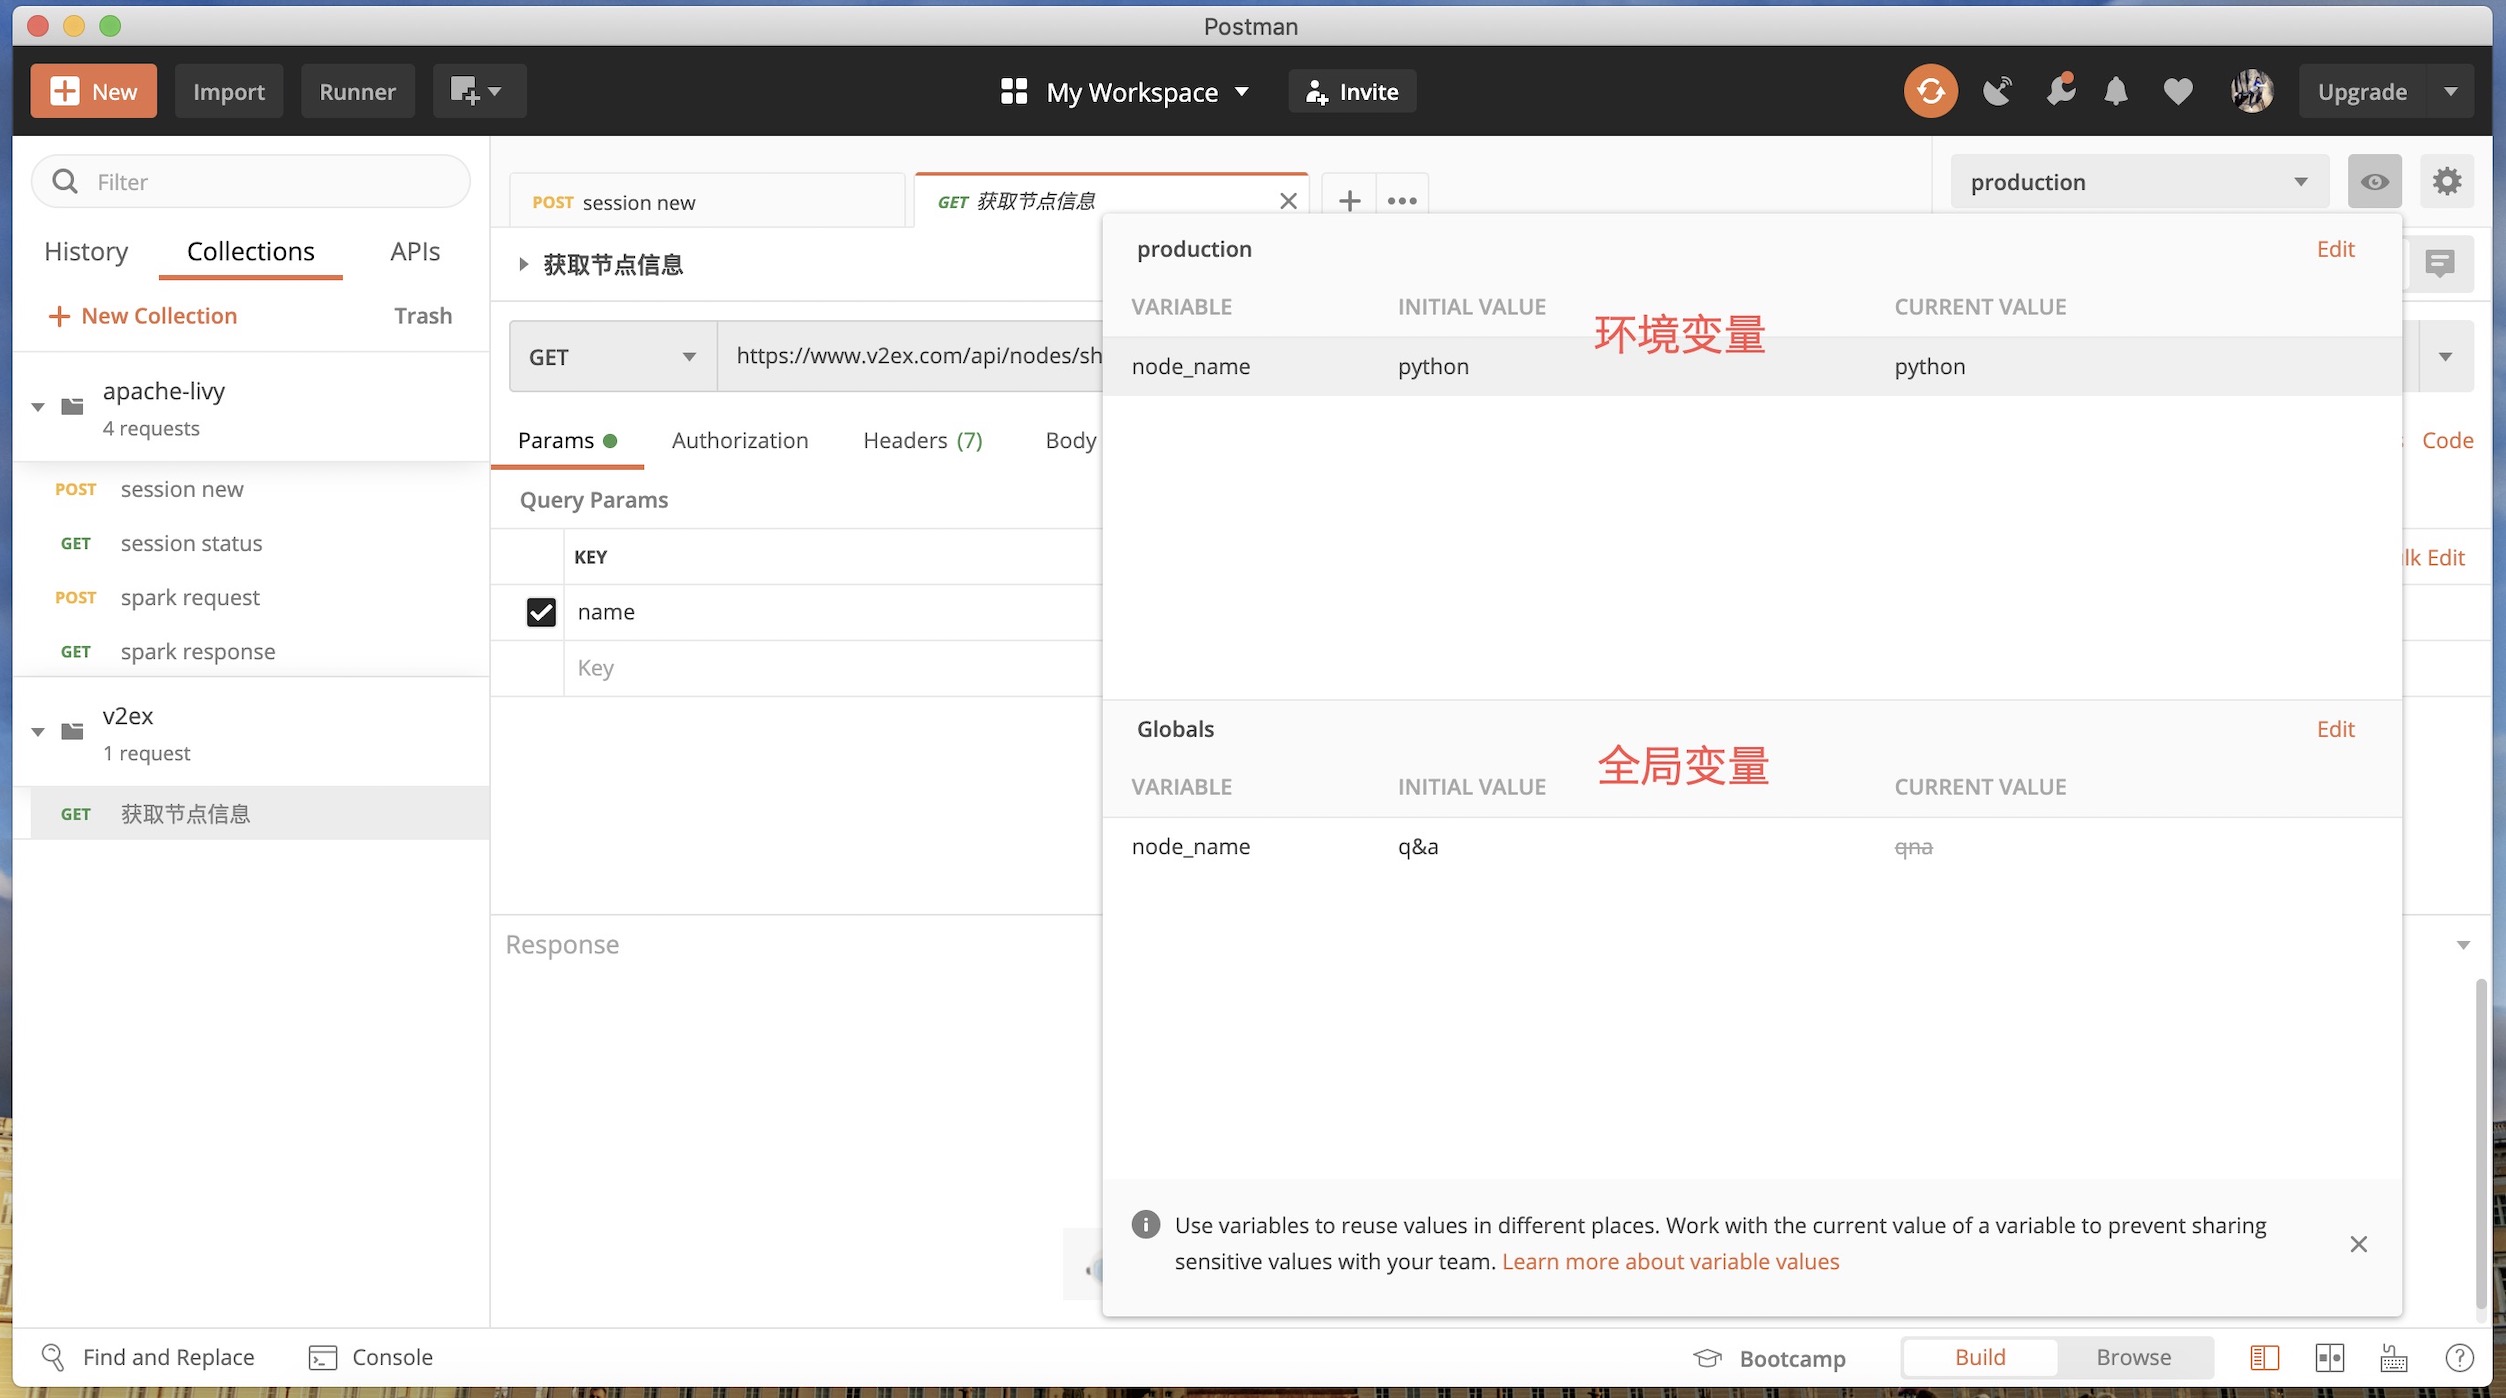Open the comments icon for request
This screenshot has height=1398, width=2506.
pos(2439,264)
